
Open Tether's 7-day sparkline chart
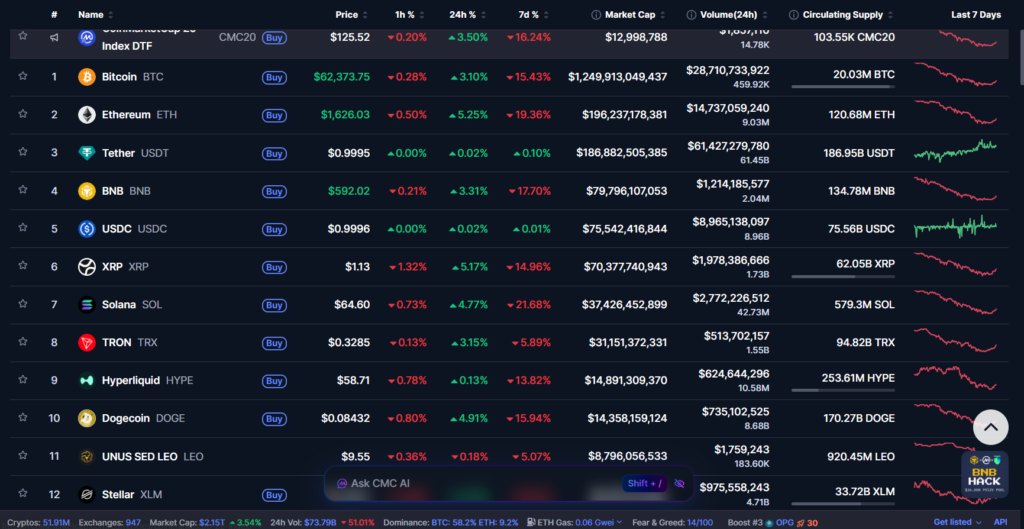pyautogui.click(x=956, y=152)
